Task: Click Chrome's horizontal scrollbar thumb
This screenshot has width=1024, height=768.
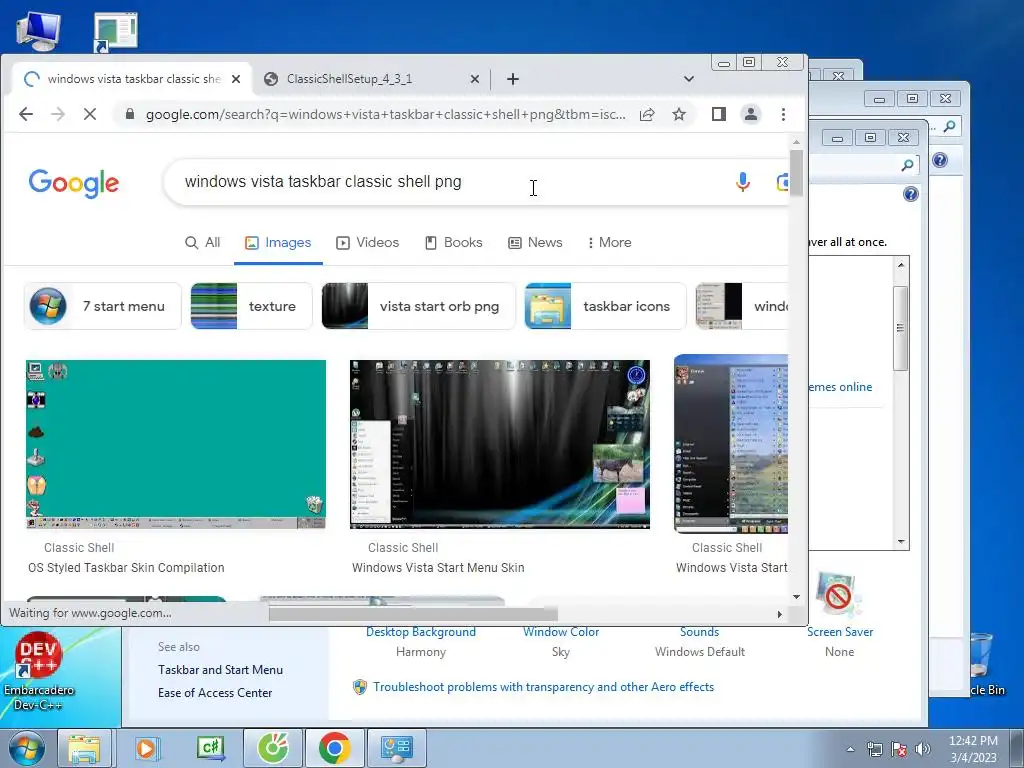Action: point(413,614)
